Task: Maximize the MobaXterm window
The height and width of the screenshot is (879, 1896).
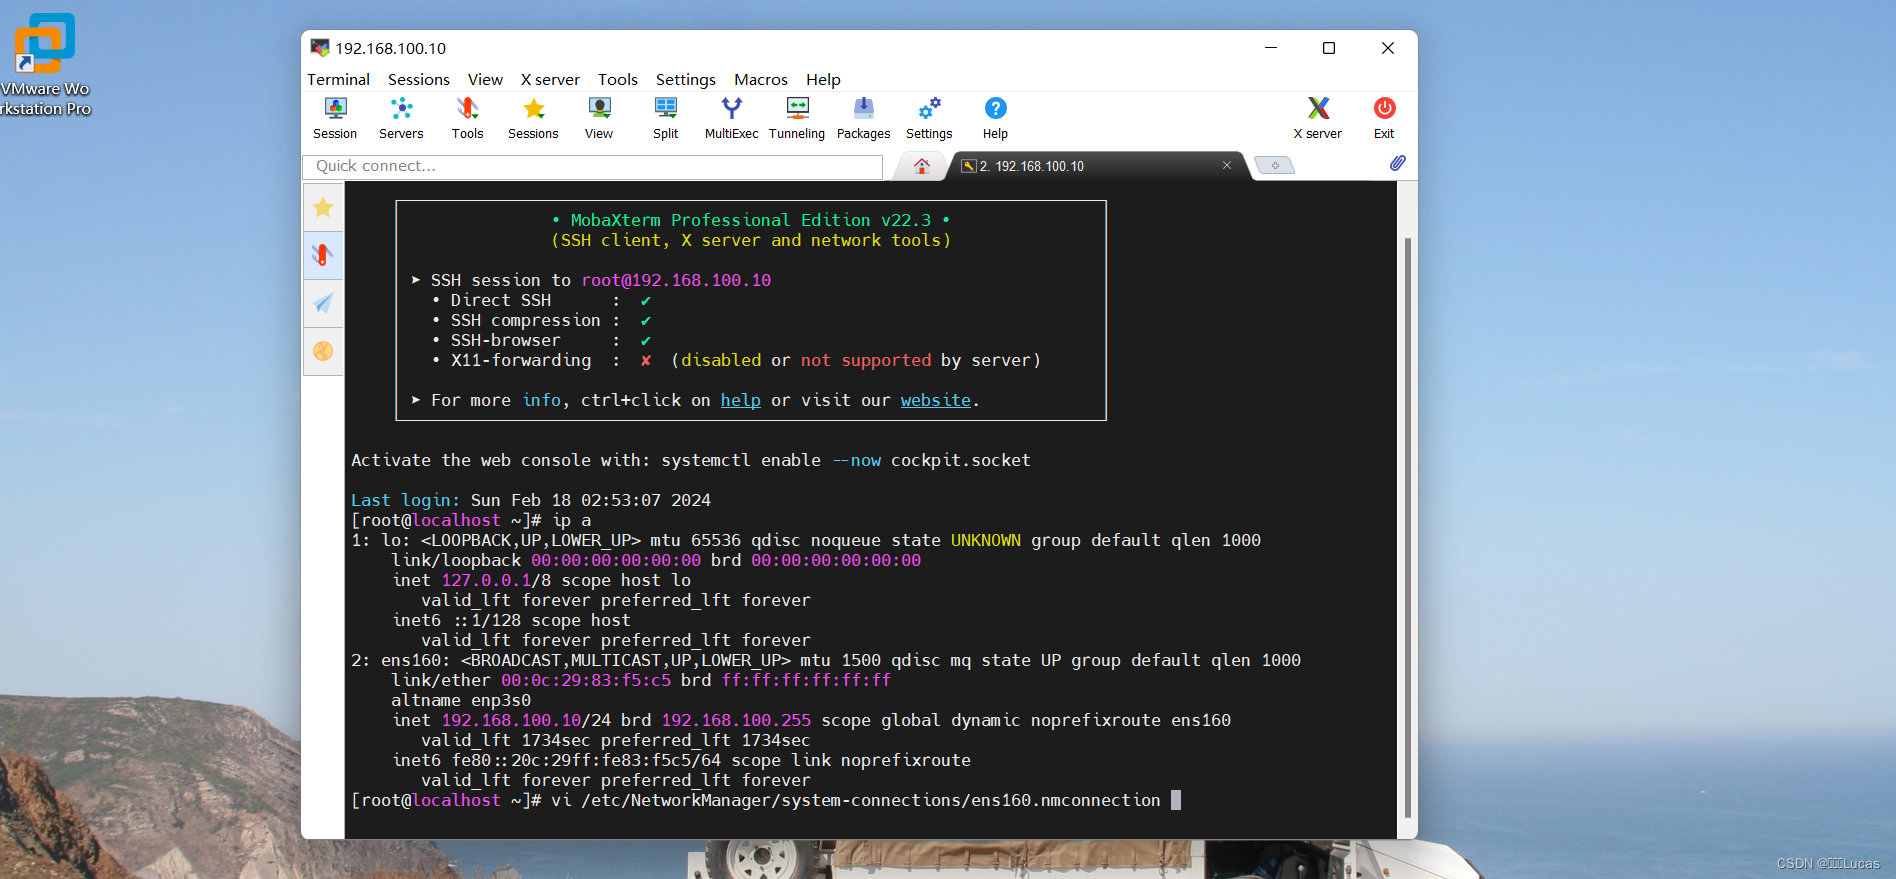Action: pyautogui.click(x=1329, y=48)
